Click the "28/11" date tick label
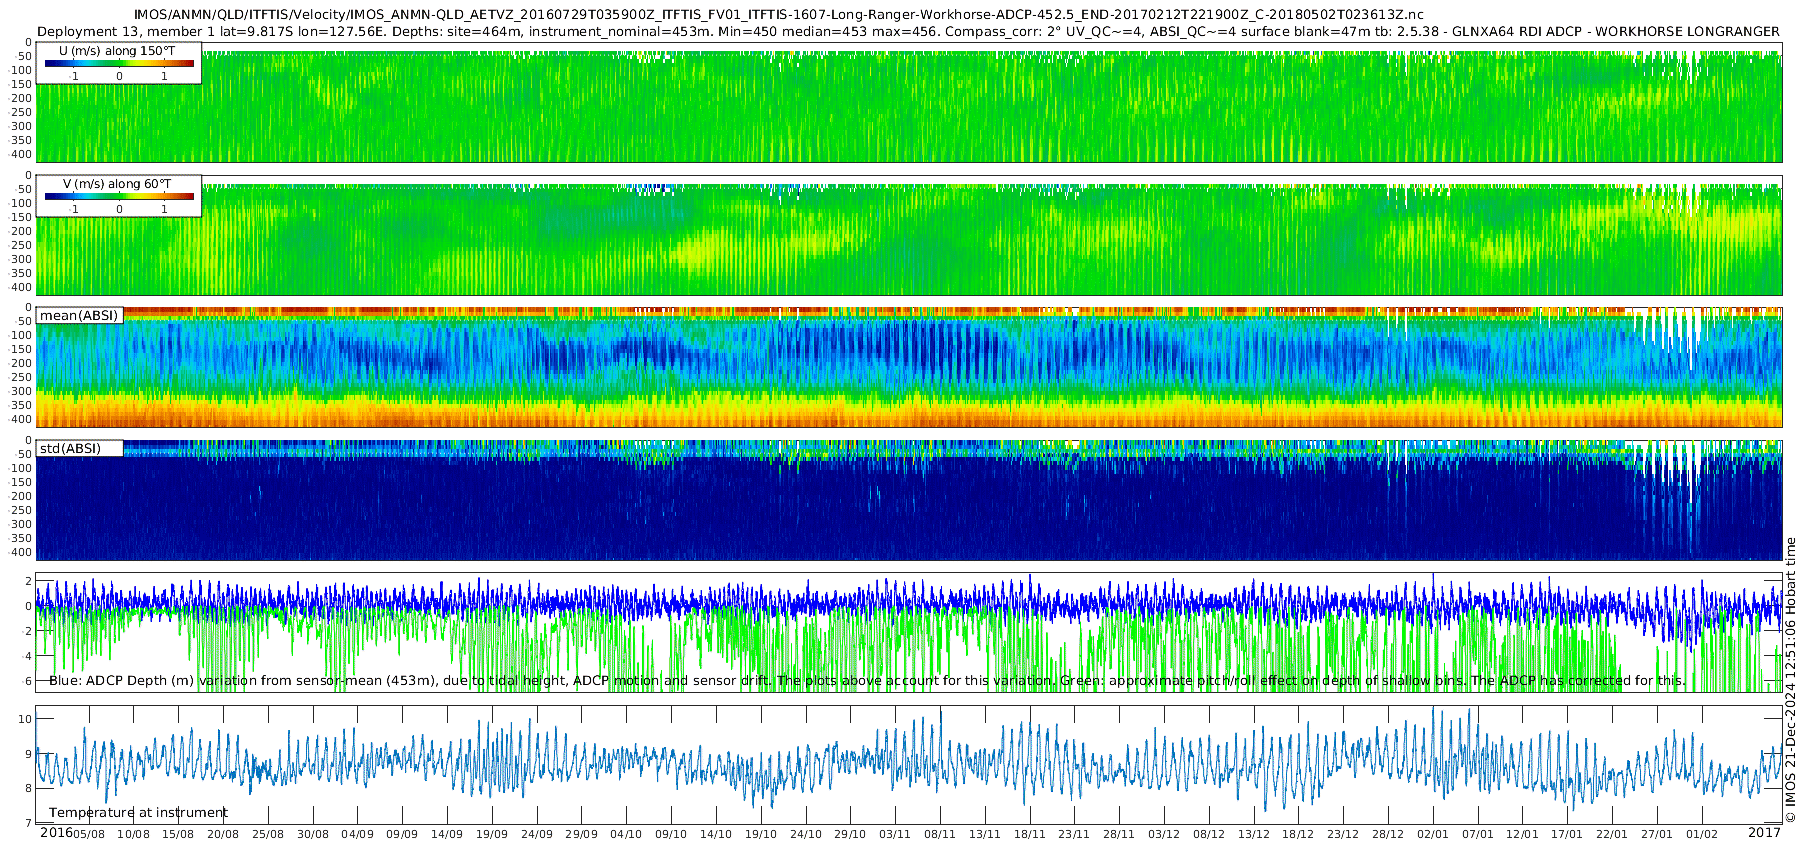 1119,835
